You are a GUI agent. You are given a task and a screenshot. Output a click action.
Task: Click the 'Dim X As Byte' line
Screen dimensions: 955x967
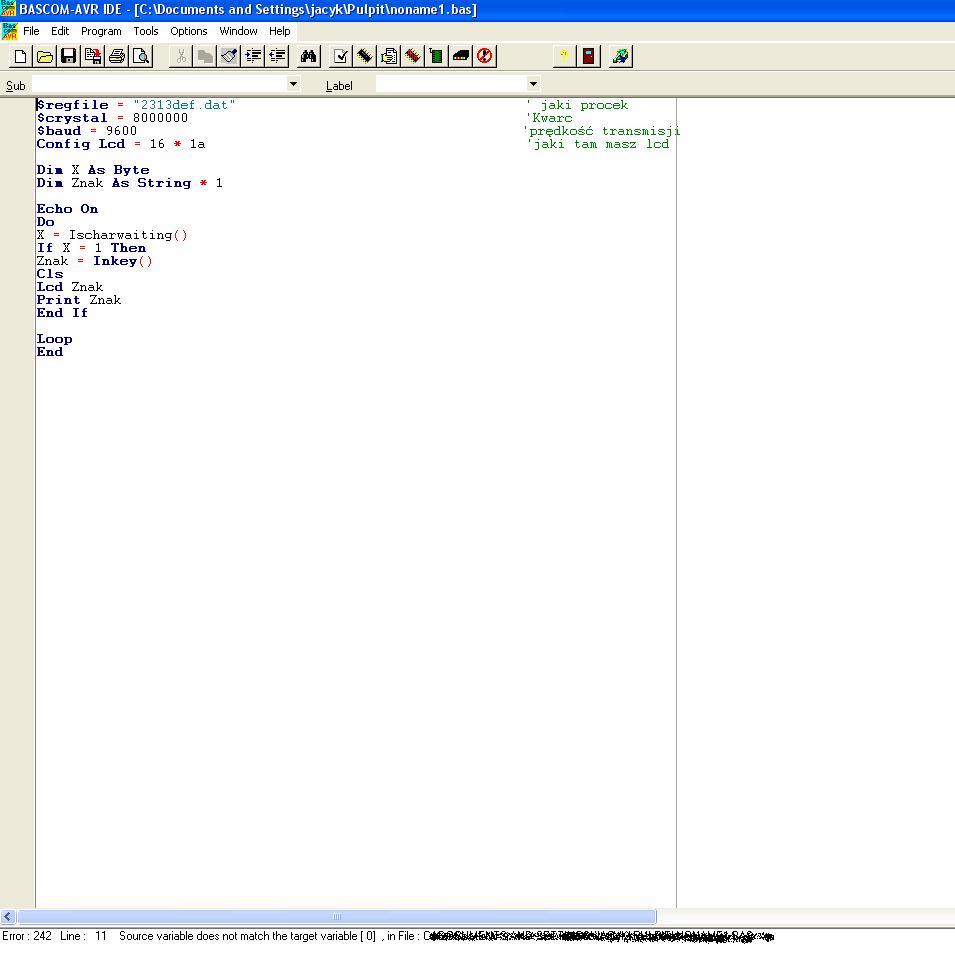93,170
